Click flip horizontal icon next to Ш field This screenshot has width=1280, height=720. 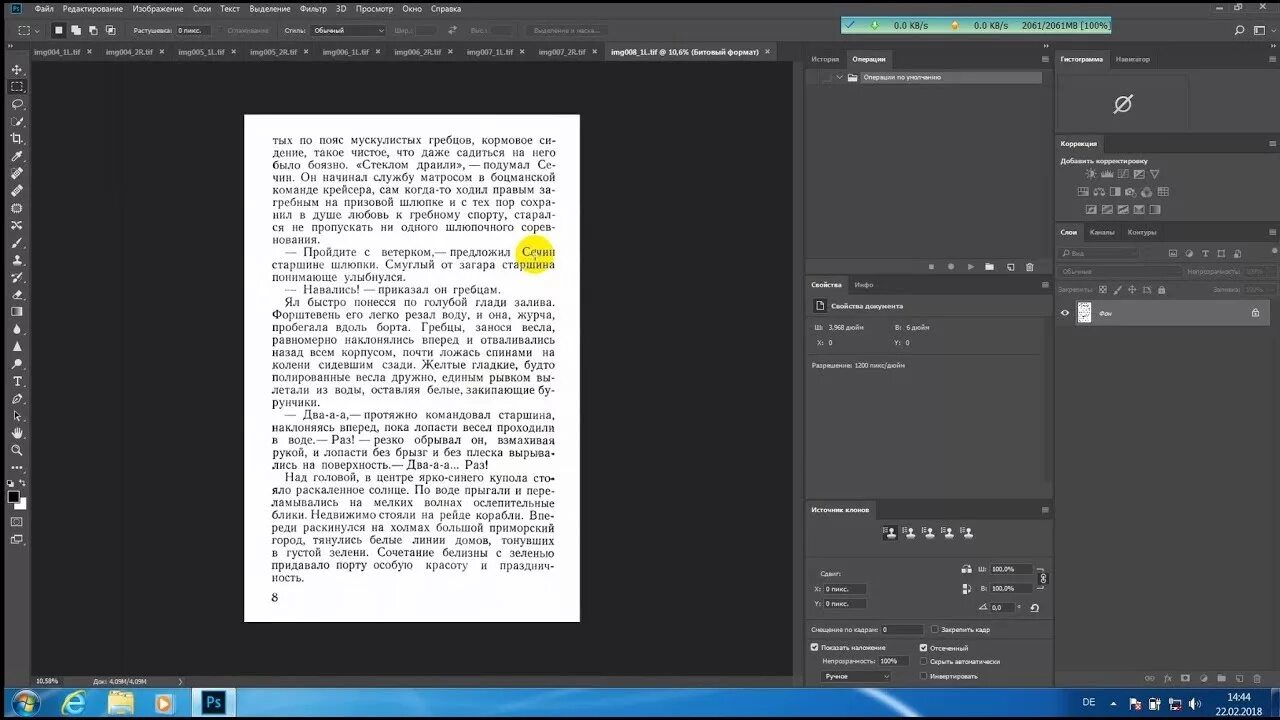(966, 569)
